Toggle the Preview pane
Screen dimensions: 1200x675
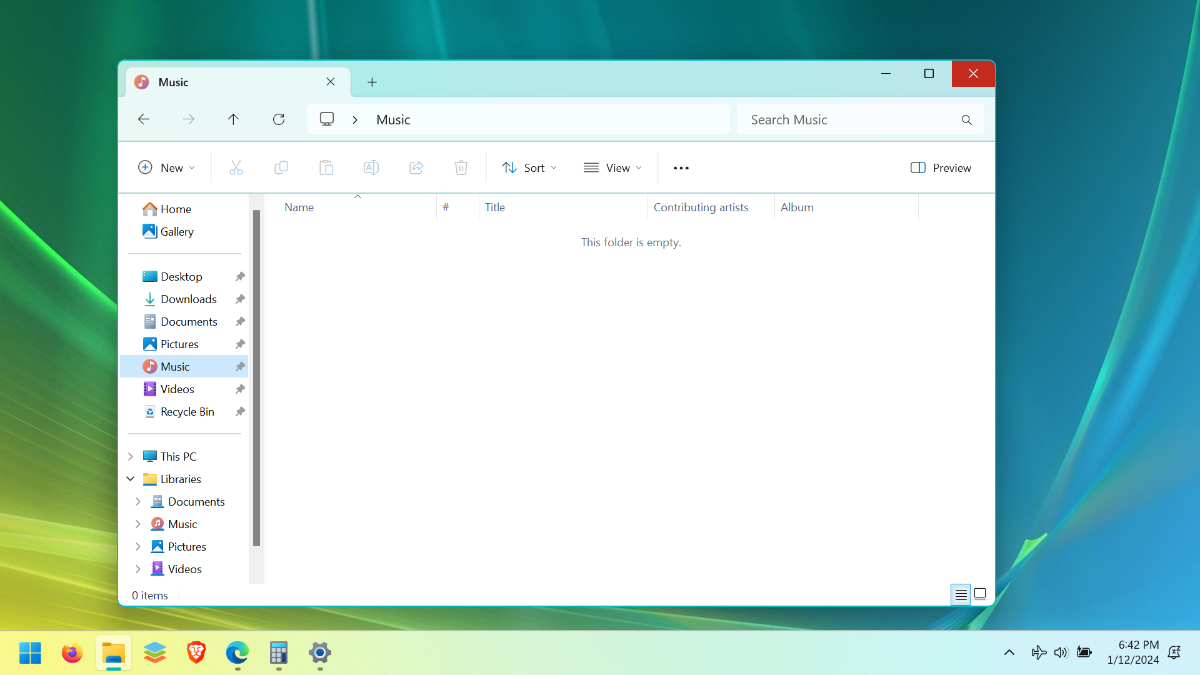941,168
